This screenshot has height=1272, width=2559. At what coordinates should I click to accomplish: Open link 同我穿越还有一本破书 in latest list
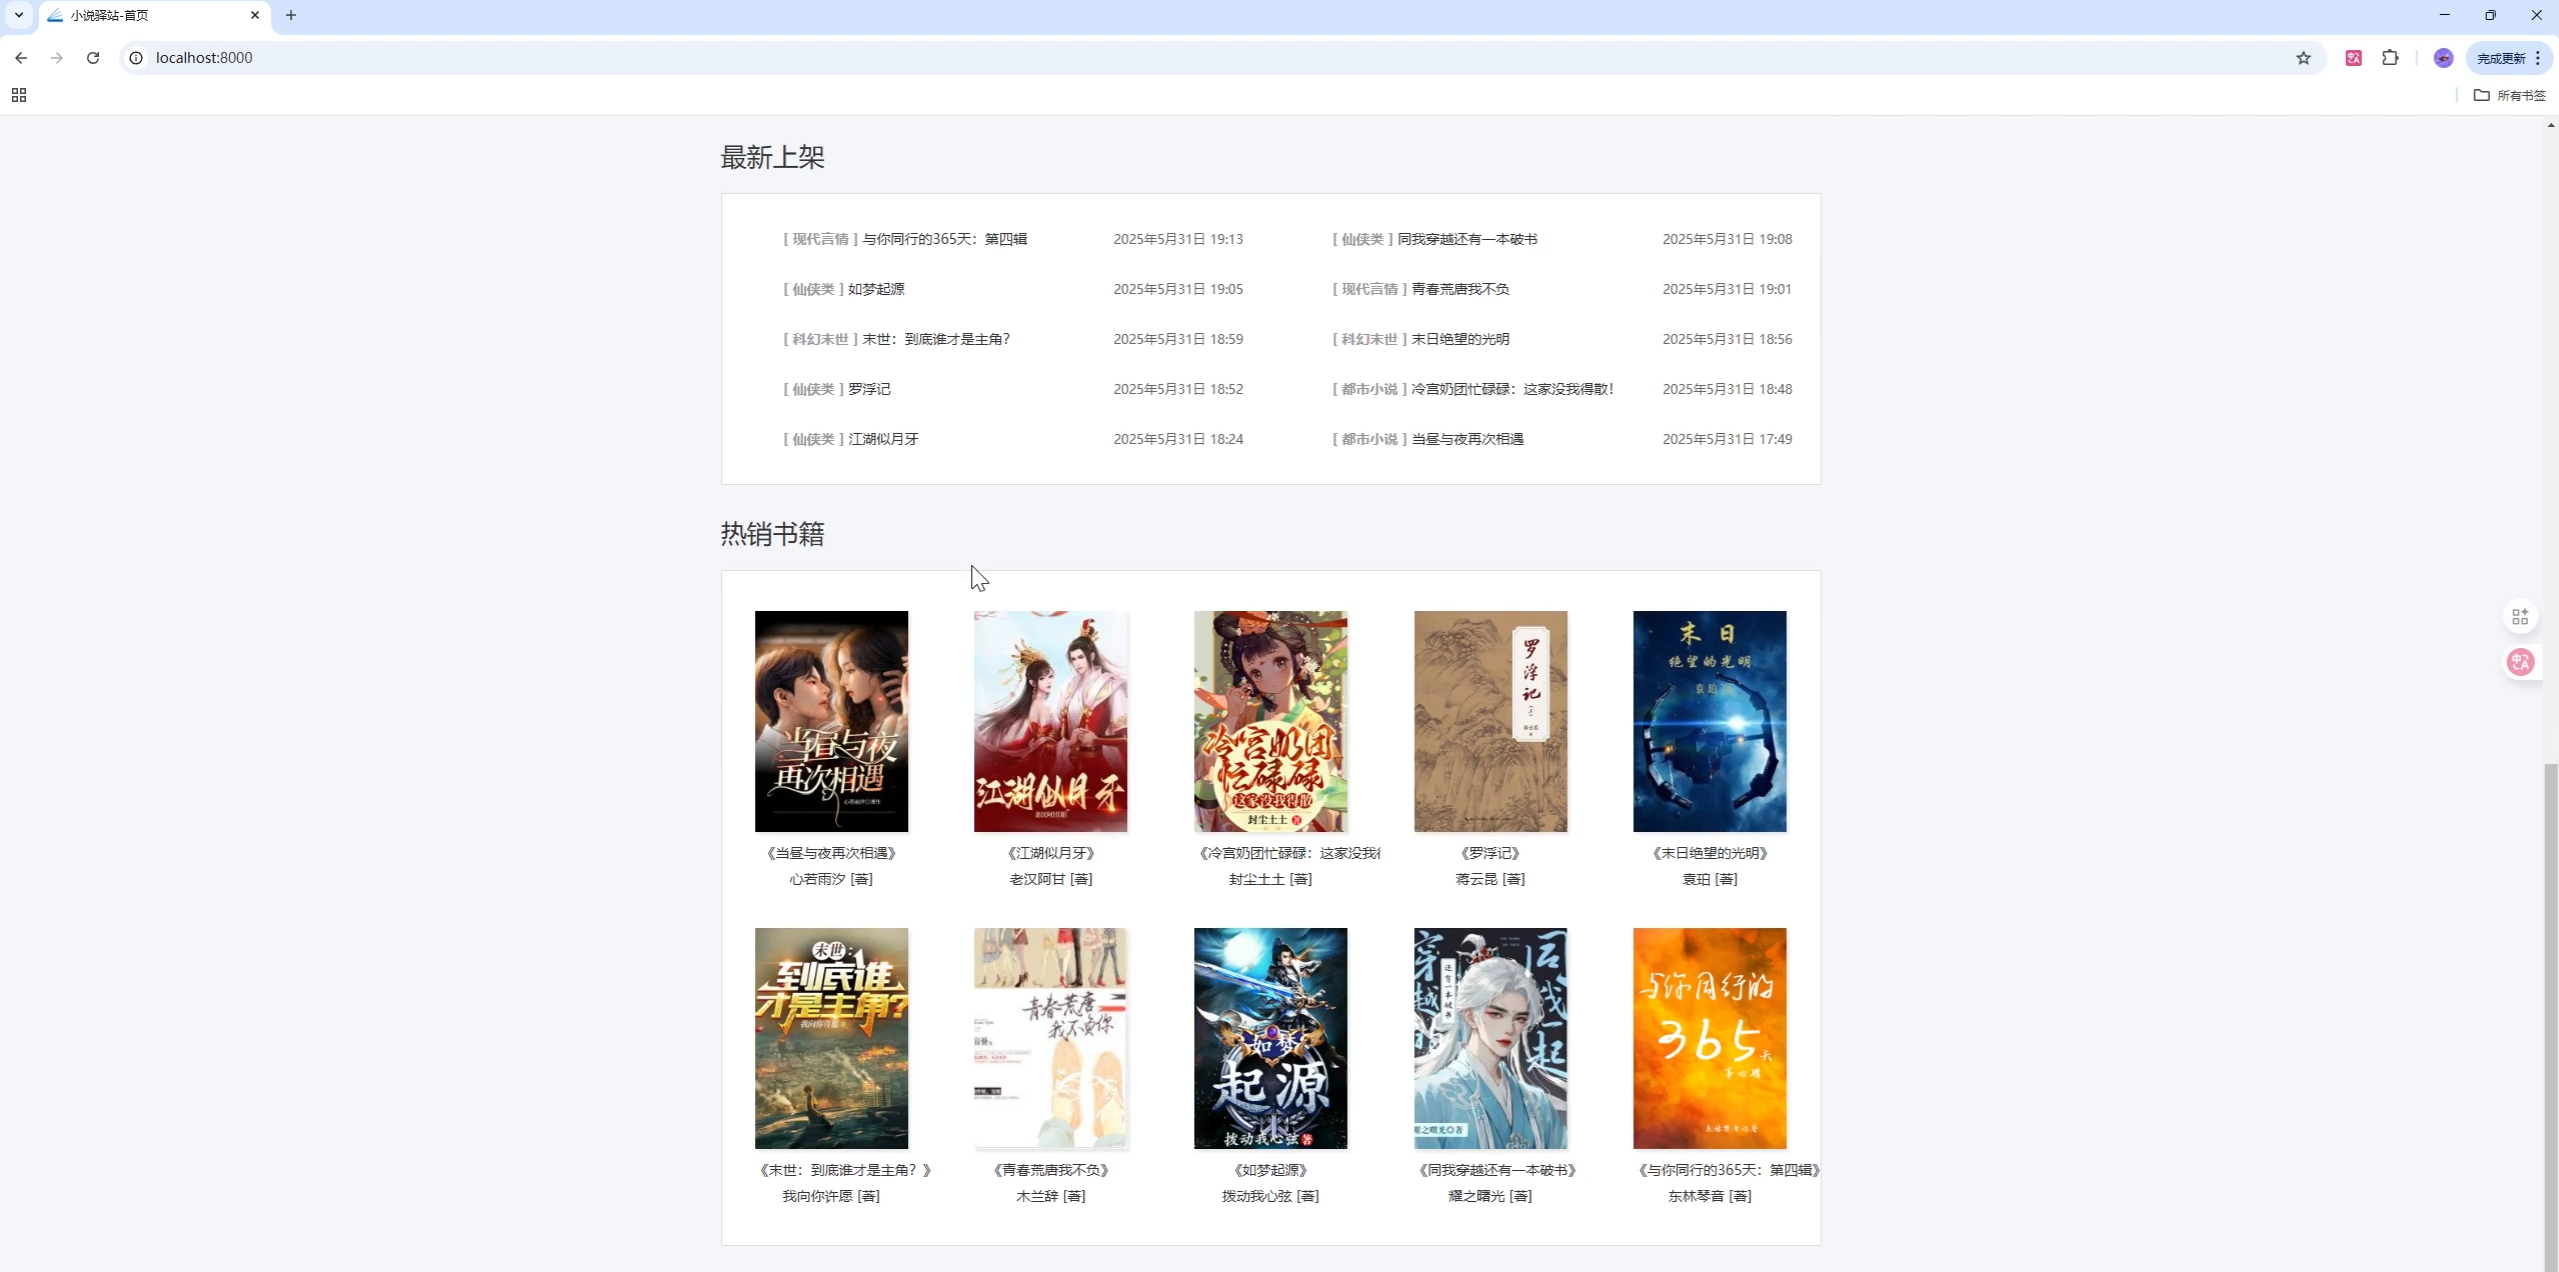pyautogui.click(x=1467, y=239)
